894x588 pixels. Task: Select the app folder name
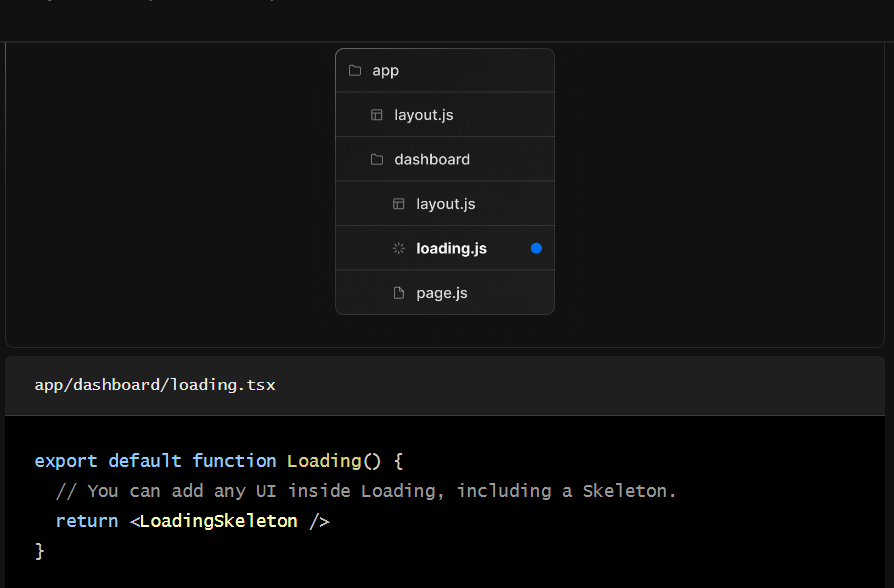point(385,71)
